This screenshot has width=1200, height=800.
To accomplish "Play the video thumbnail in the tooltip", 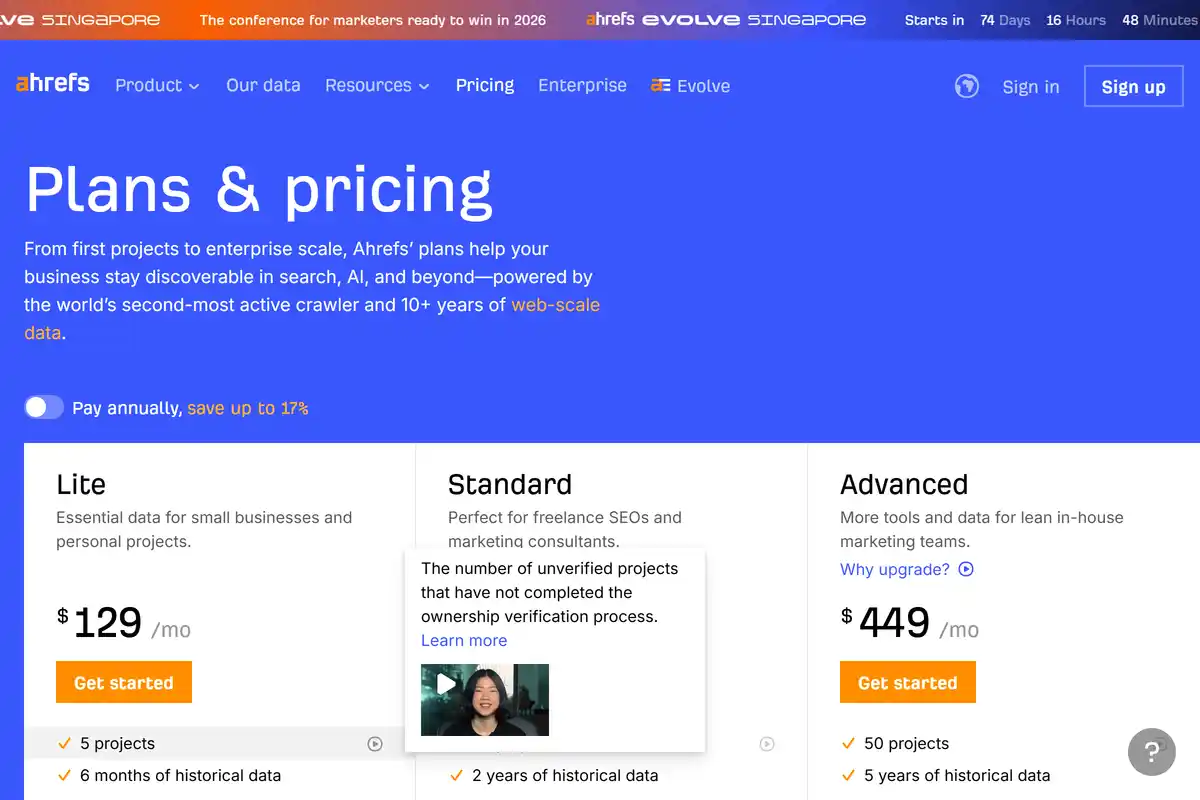I will coord(484,699).
